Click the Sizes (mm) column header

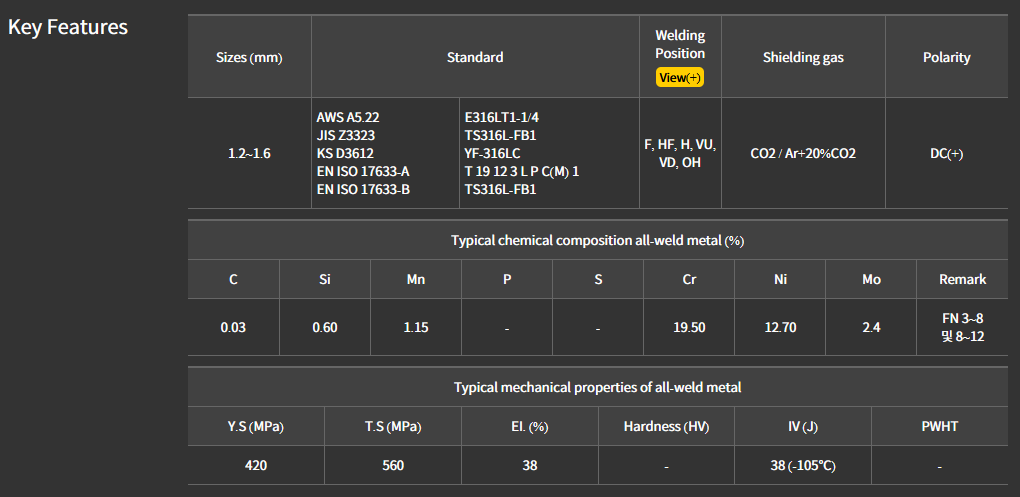click(x=249, y=57)
